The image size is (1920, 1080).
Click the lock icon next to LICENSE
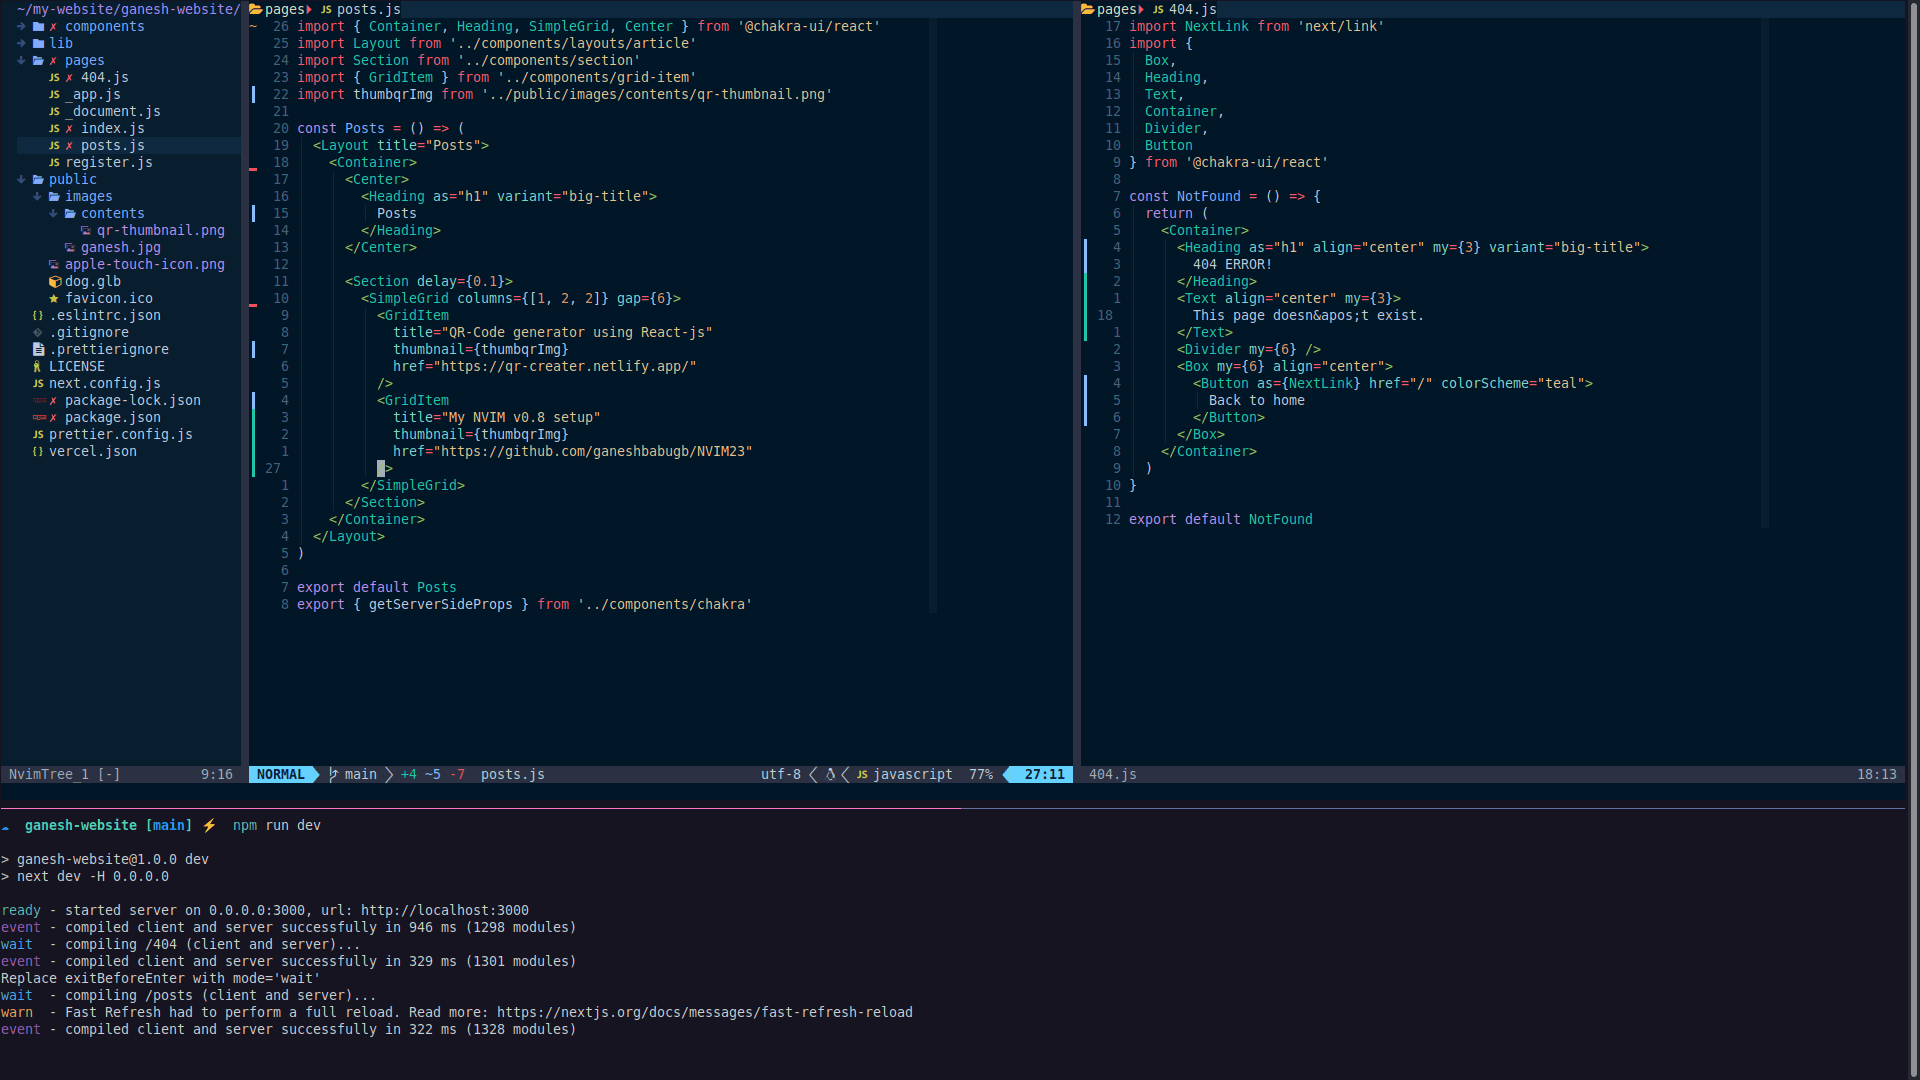click(x=38, y=366)
